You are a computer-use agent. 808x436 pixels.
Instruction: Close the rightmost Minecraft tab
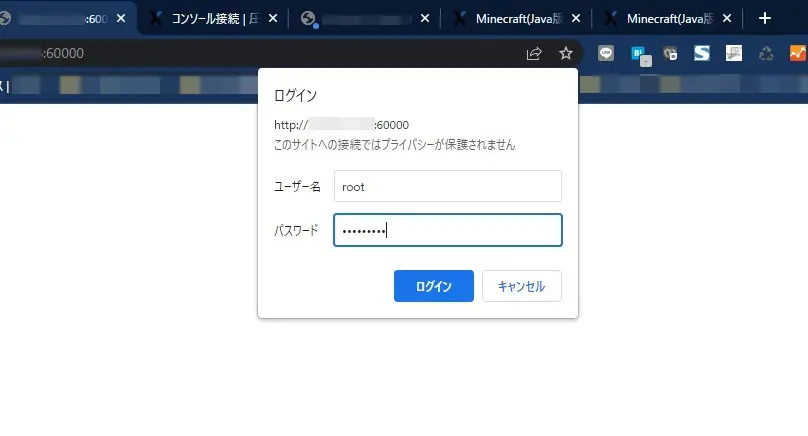click(727, 18)
